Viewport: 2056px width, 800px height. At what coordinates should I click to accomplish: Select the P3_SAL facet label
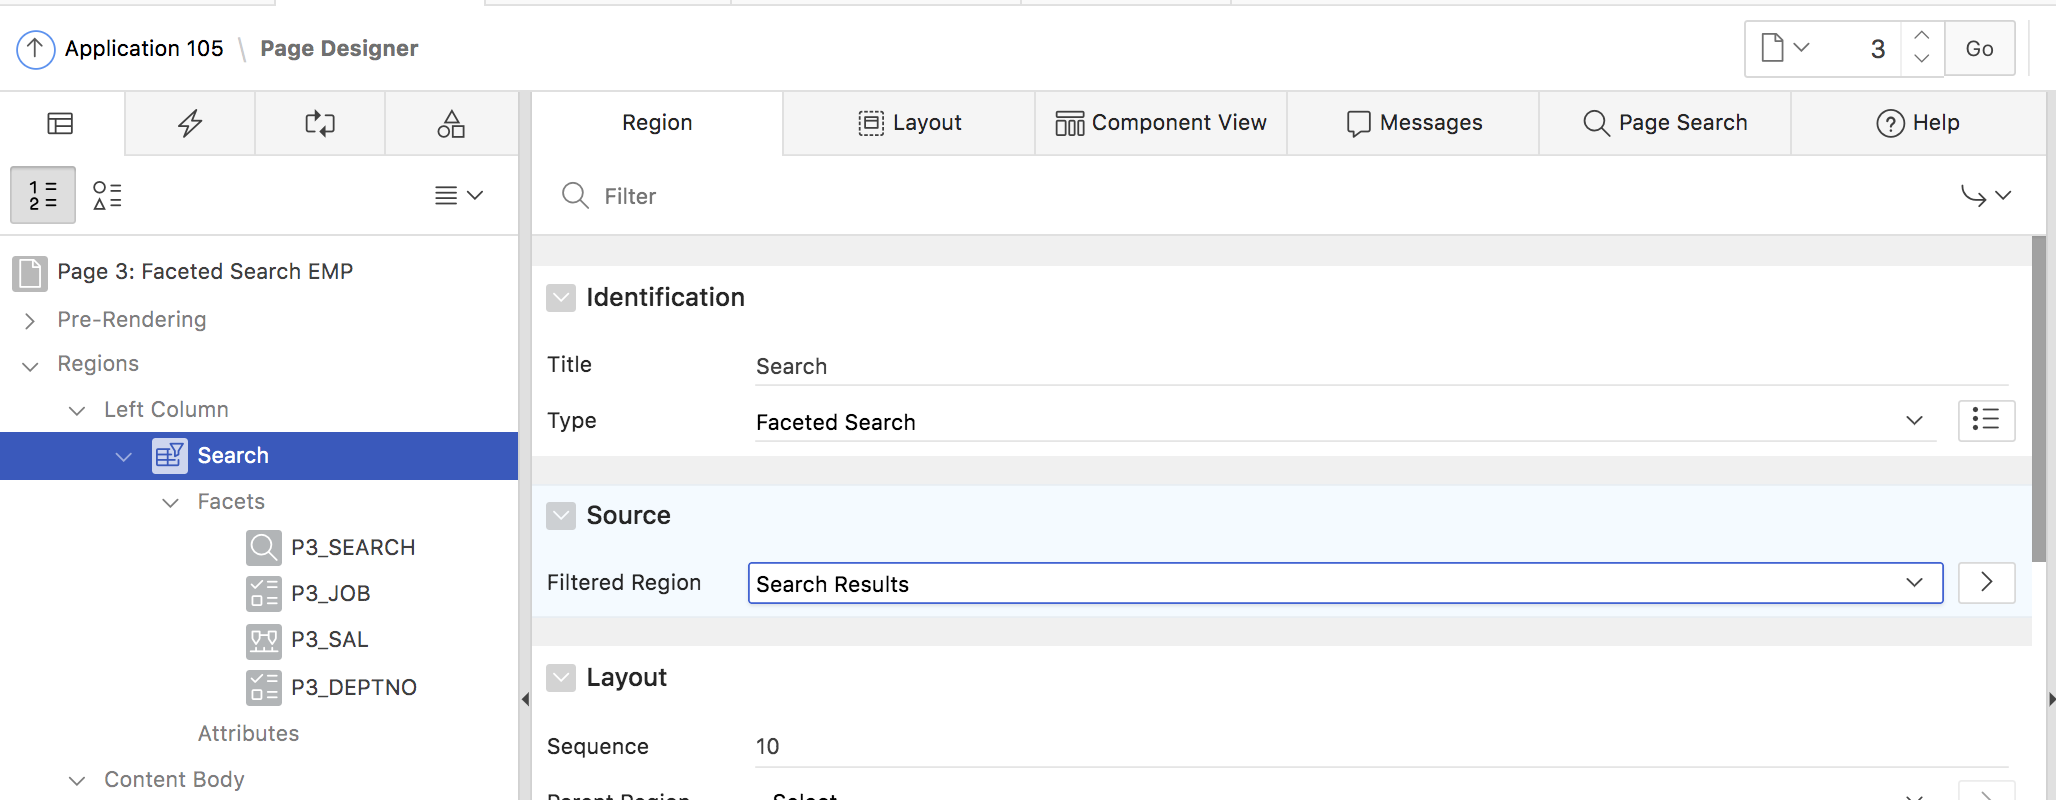click(330, 639)
